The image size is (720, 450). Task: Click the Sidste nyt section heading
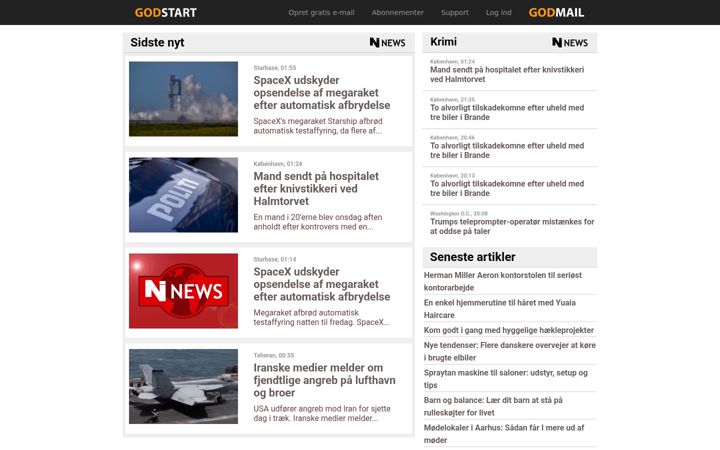coord(157,42)
